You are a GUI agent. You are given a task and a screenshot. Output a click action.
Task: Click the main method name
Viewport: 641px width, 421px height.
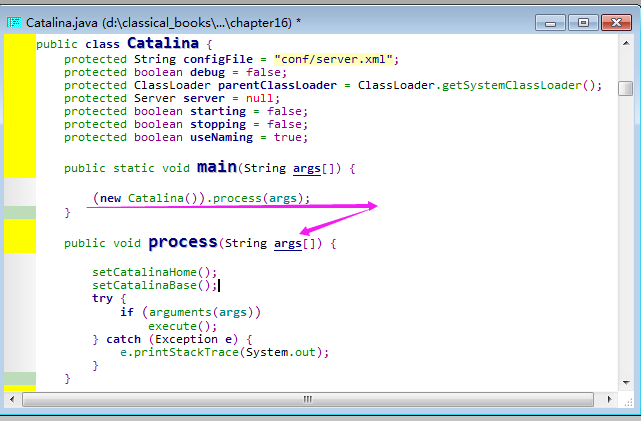coord(217,167)
